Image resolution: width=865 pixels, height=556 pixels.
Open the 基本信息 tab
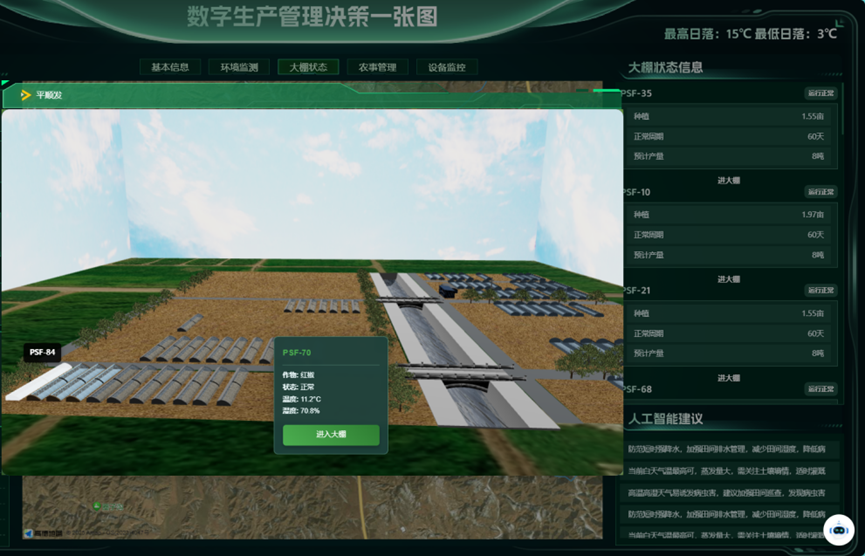(169, 68)
